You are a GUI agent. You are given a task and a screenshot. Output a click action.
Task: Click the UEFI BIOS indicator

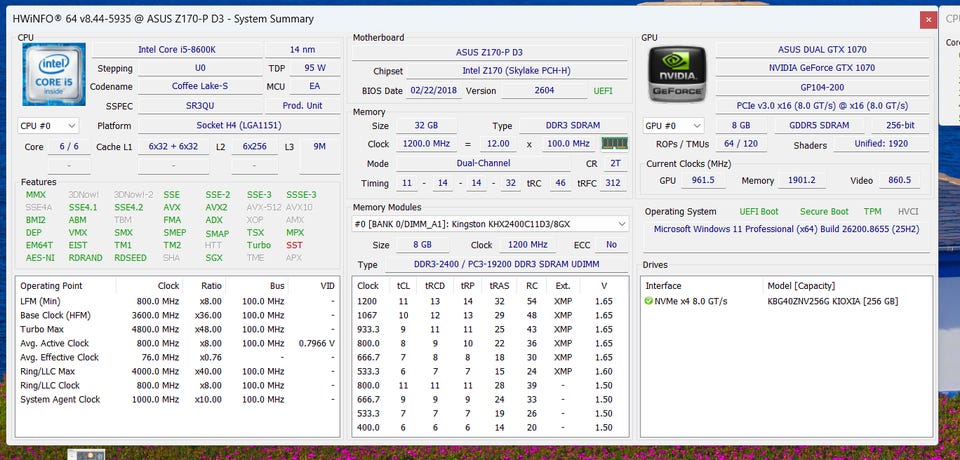point(602,91)
